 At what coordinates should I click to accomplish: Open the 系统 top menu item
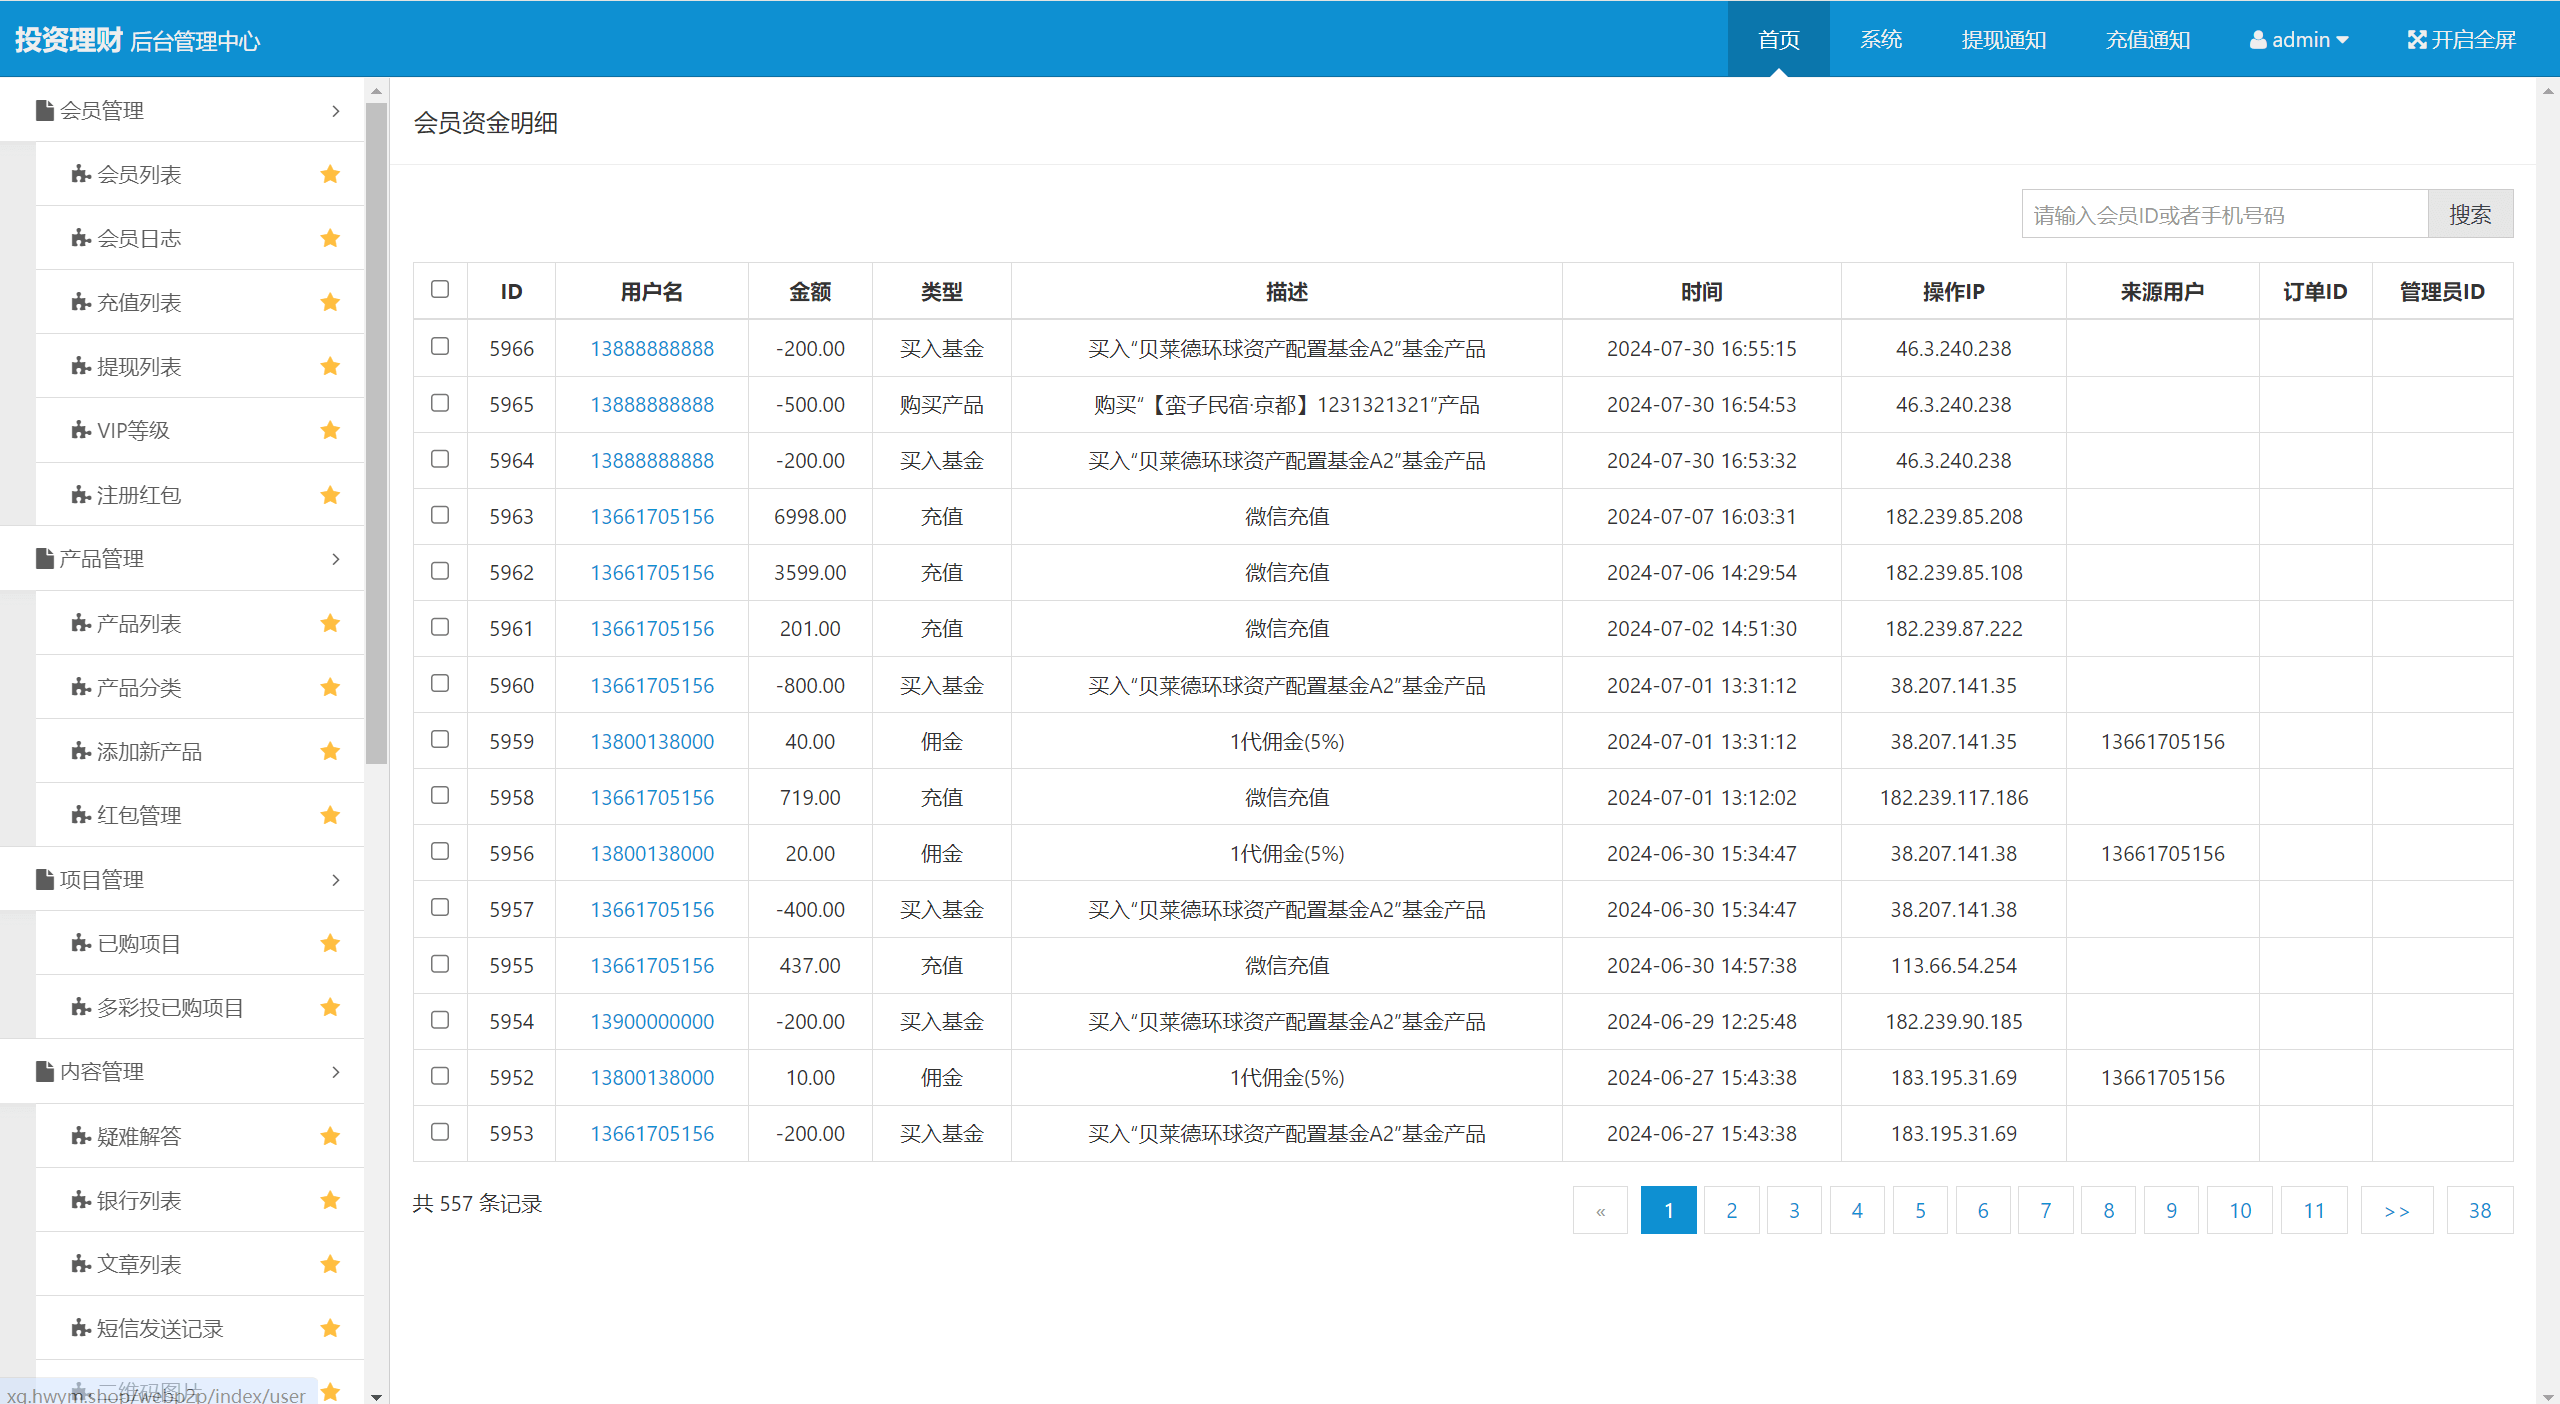point(1880,40)
